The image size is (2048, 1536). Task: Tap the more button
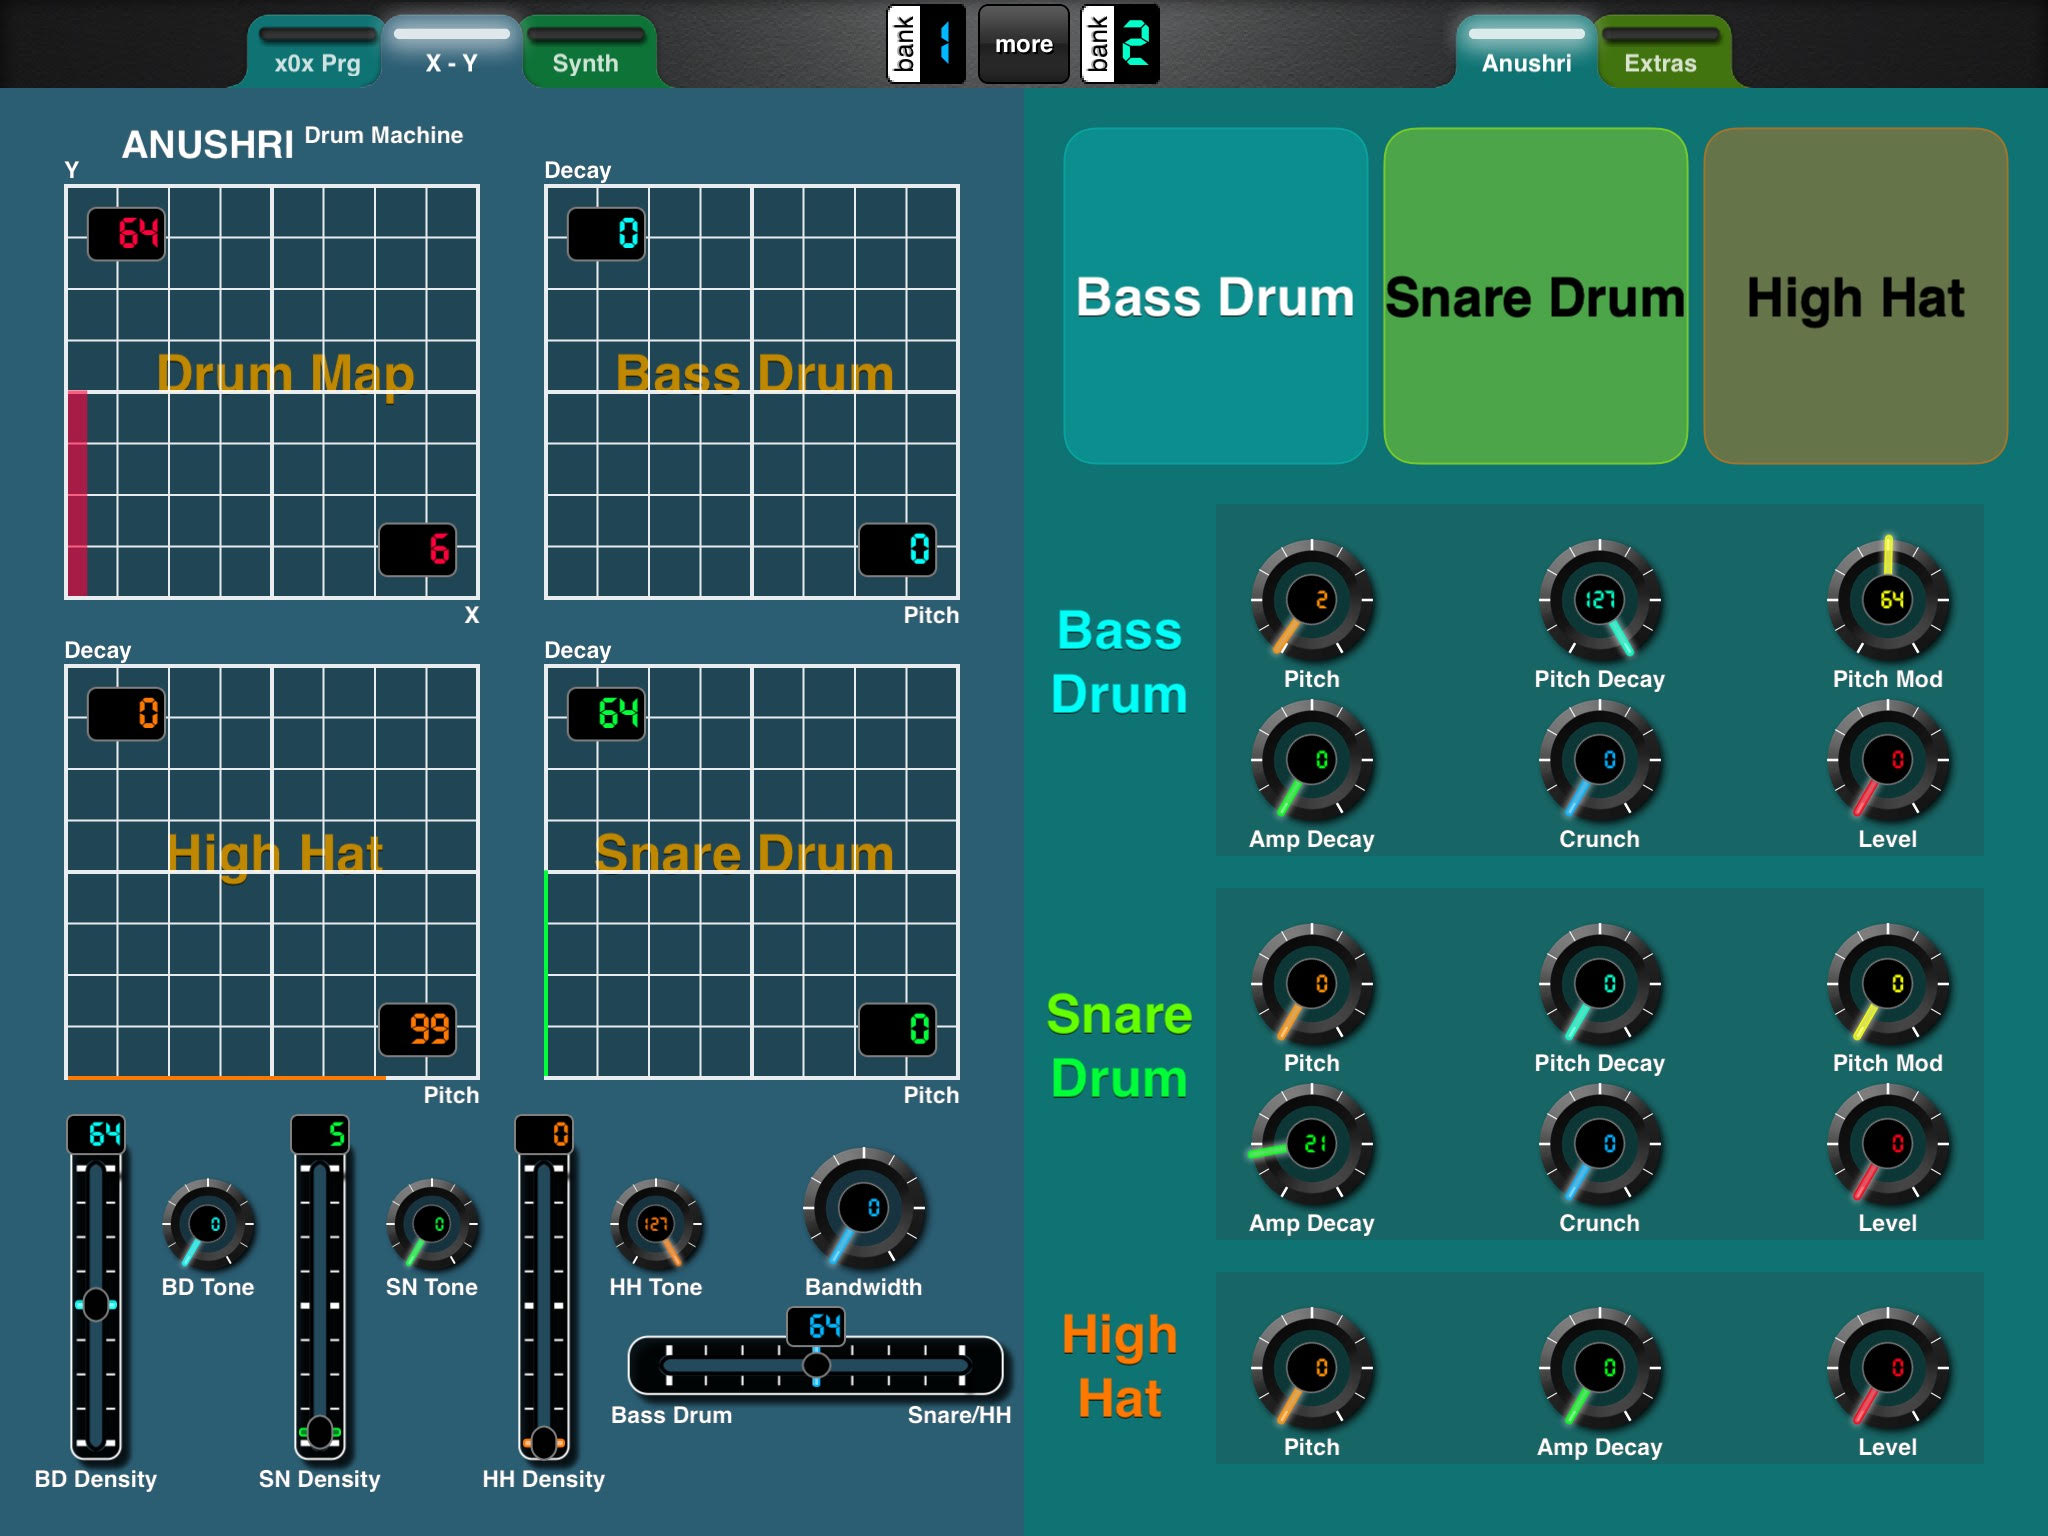pos(1023,44)
